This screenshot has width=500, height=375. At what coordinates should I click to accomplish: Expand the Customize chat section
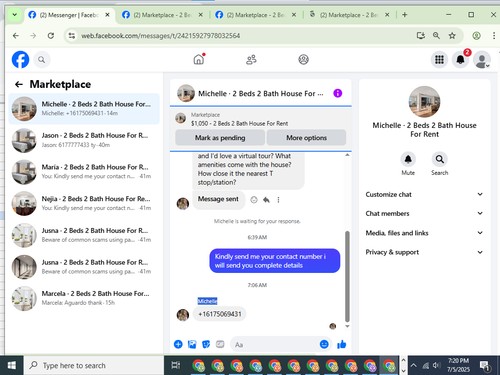point(424,194)
